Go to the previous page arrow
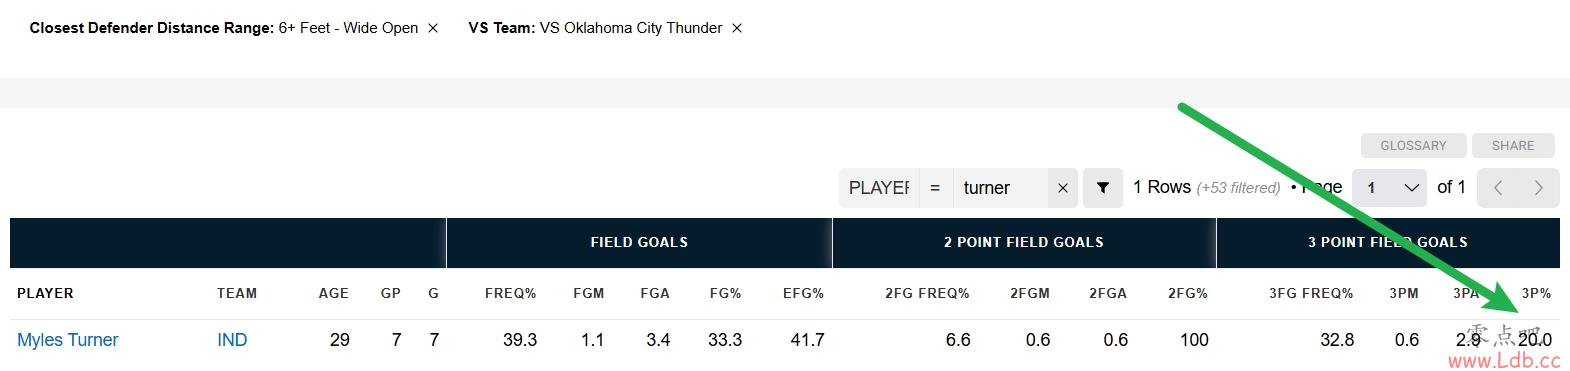1570x371 pixels. (x=1498, y=188)
